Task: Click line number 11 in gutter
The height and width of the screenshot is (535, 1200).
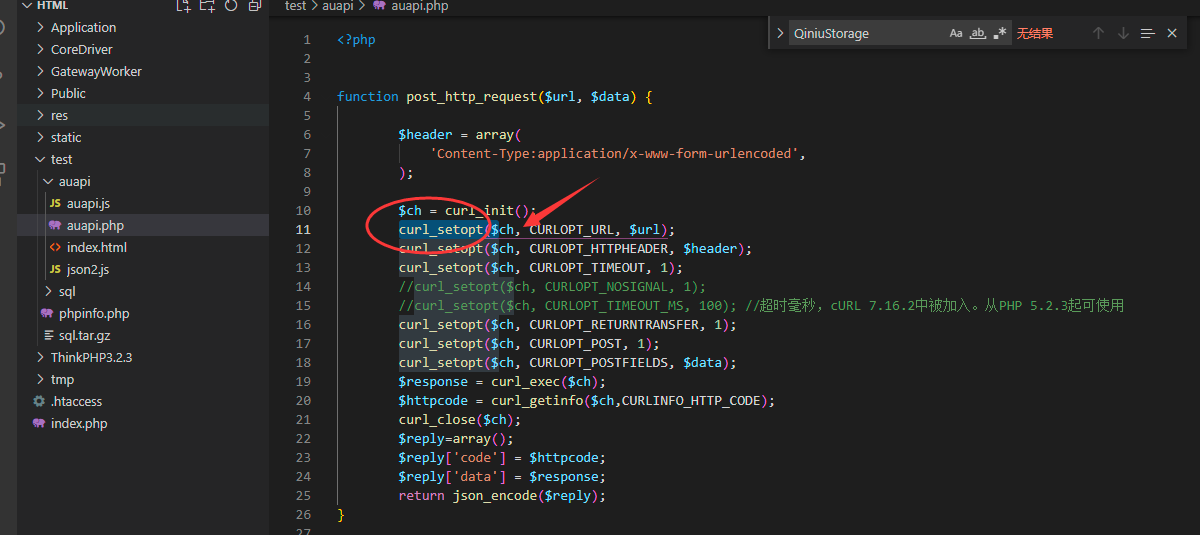Action: tap(304, 230)
